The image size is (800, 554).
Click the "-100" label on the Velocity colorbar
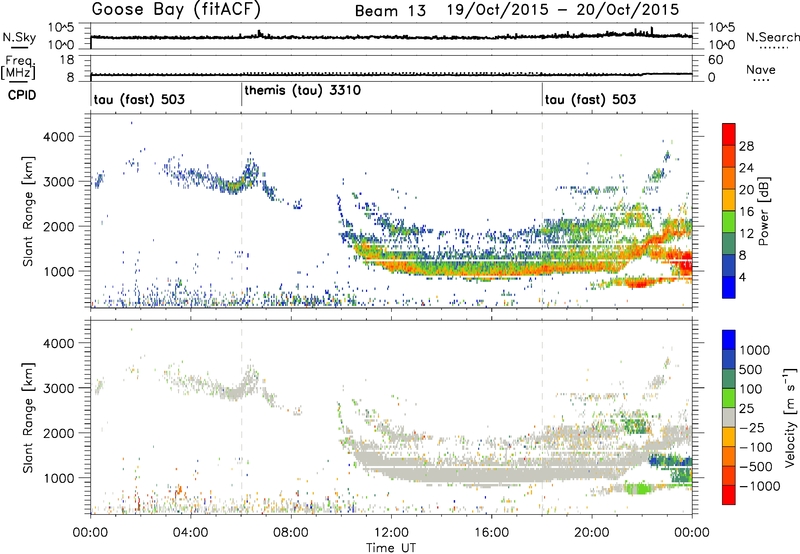tap(756, 447)
